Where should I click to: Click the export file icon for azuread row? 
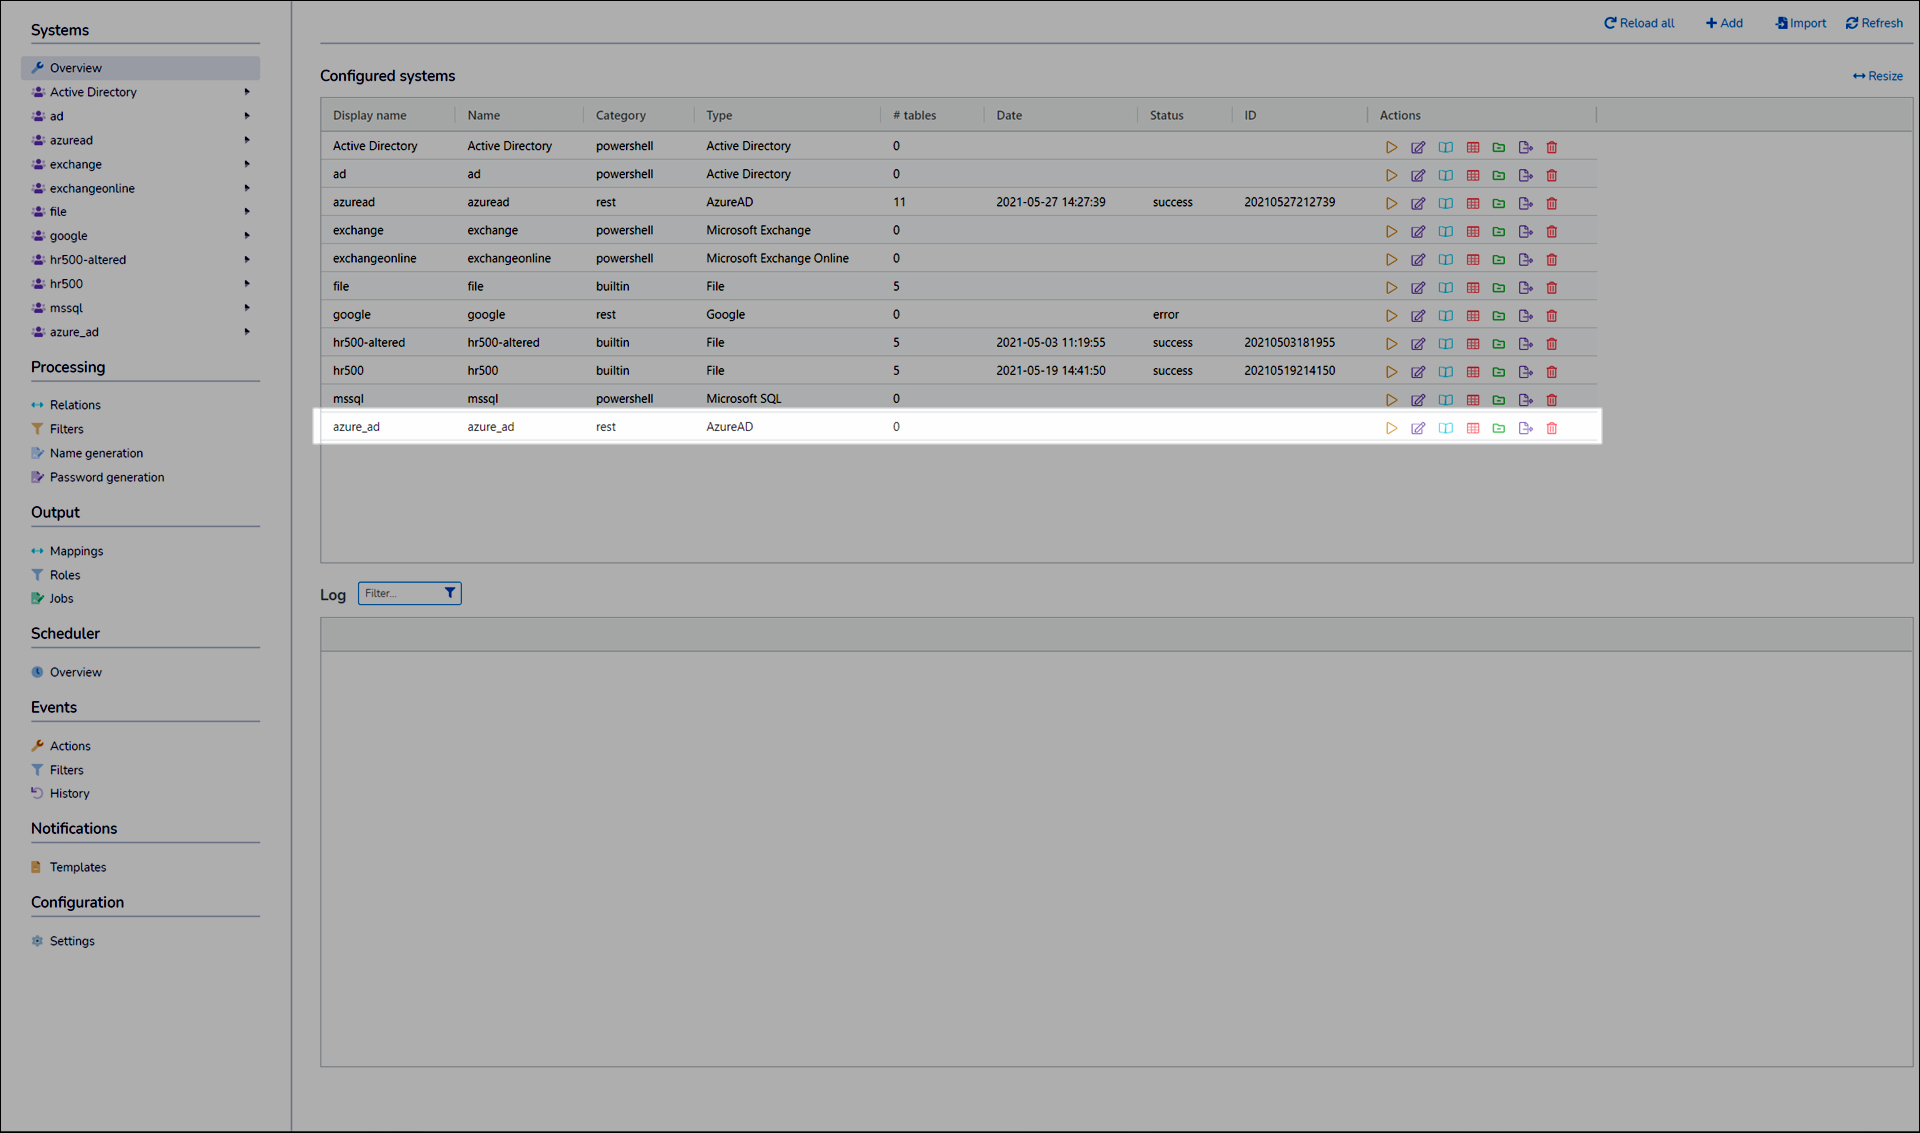1525,204
